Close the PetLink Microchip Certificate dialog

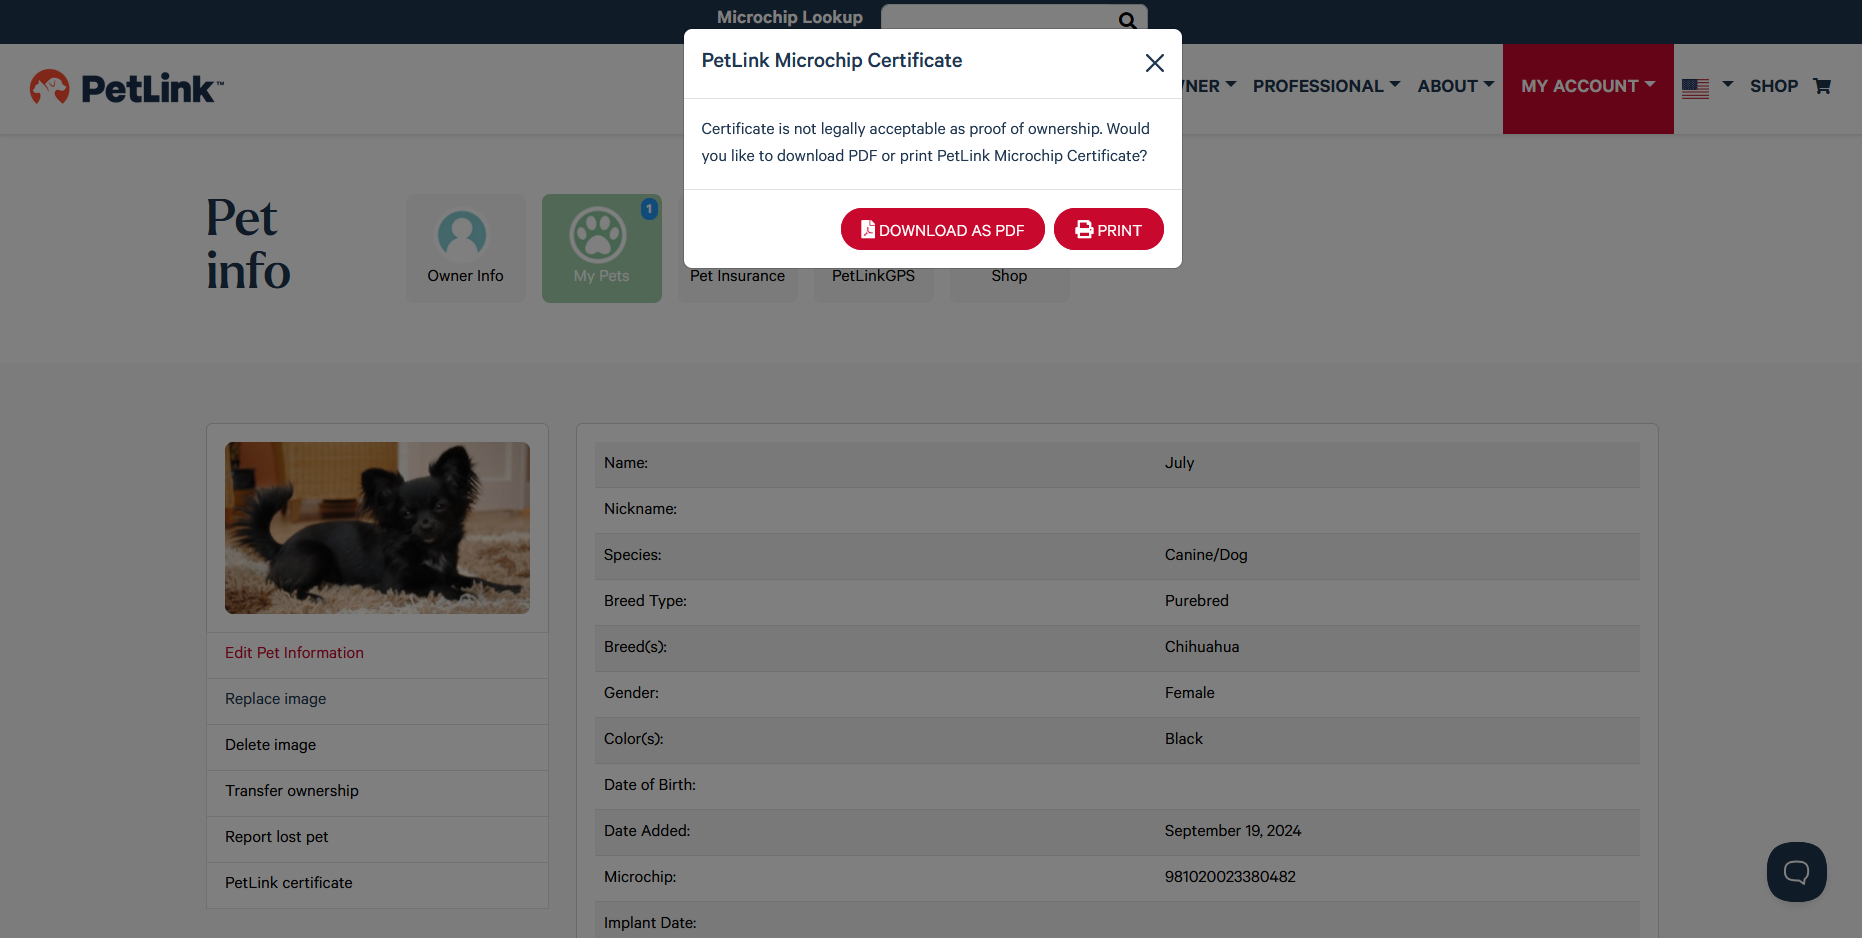point(1154,63)
